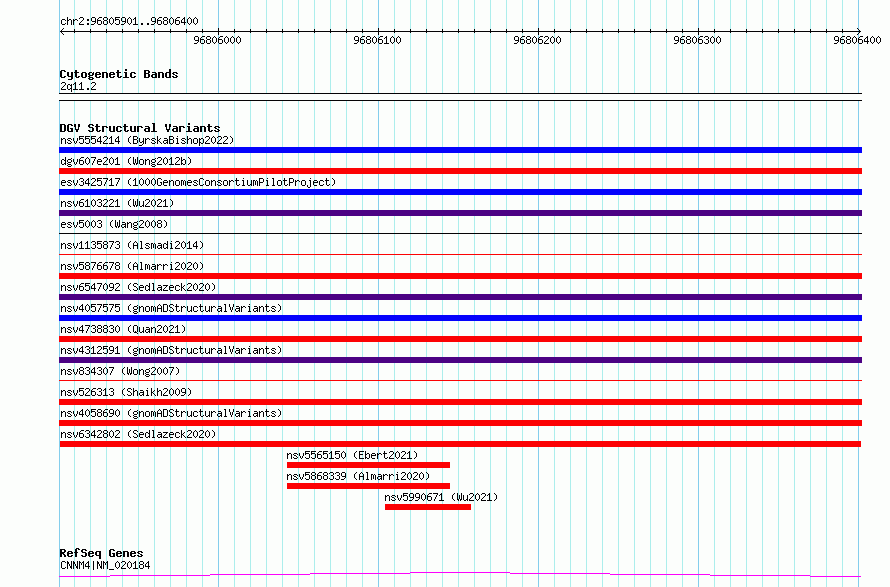Click the blue bar under nsv4057575
The height and width of the screenshot is (587, 890).
click(x=460, y=318)
